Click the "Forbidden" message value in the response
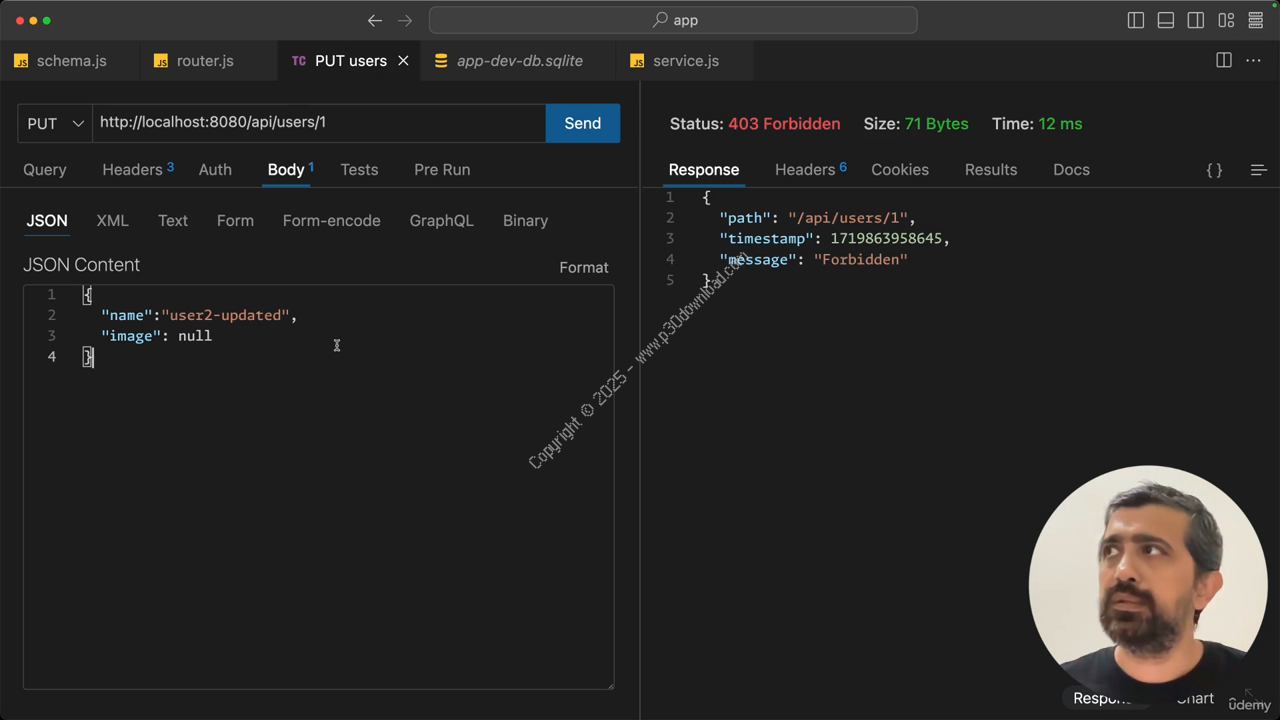 click(x=860, y=260)
